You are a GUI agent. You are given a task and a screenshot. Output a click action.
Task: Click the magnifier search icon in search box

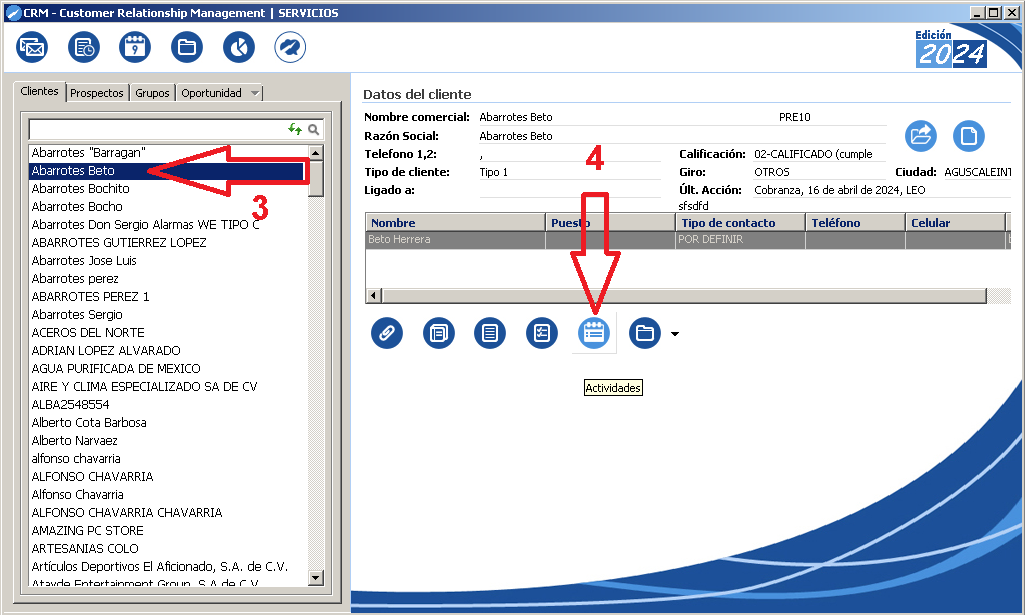click(x=313, y=129)
